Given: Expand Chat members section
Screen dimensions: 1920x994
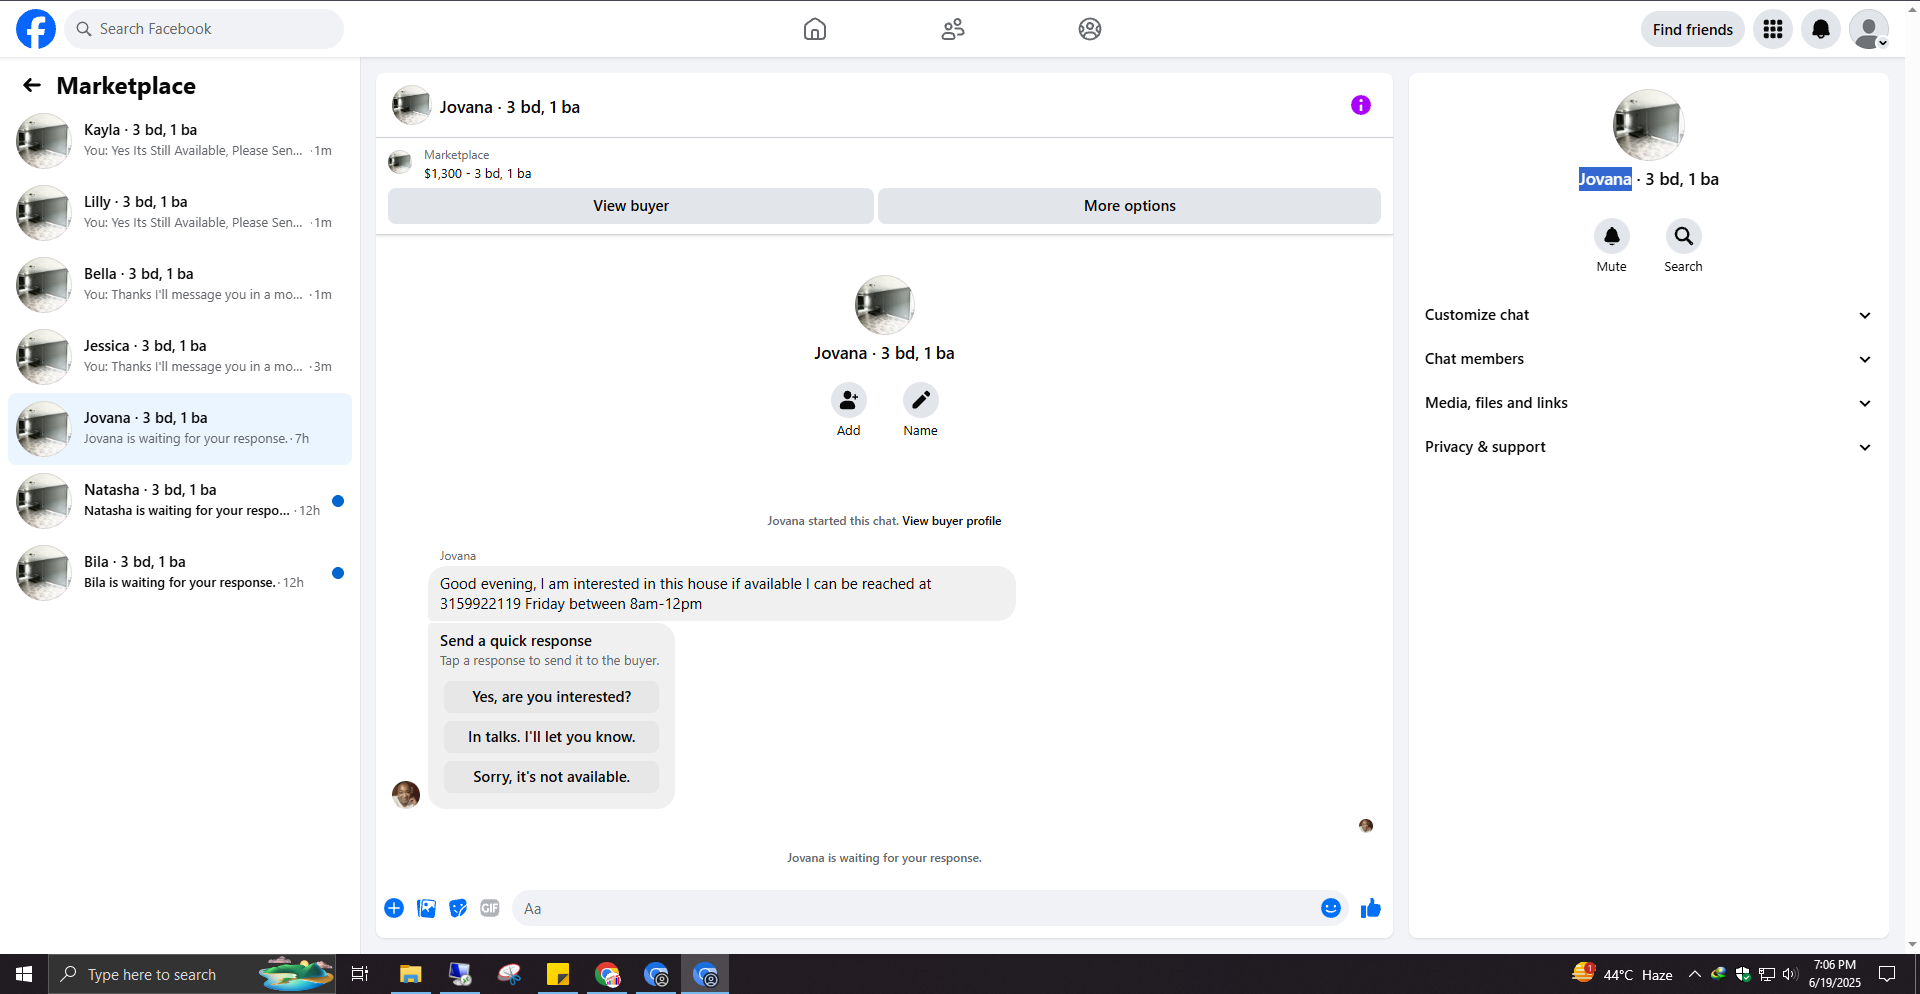Looking at the screenshot, I should pyautogui.click(x=1648, y=359).
